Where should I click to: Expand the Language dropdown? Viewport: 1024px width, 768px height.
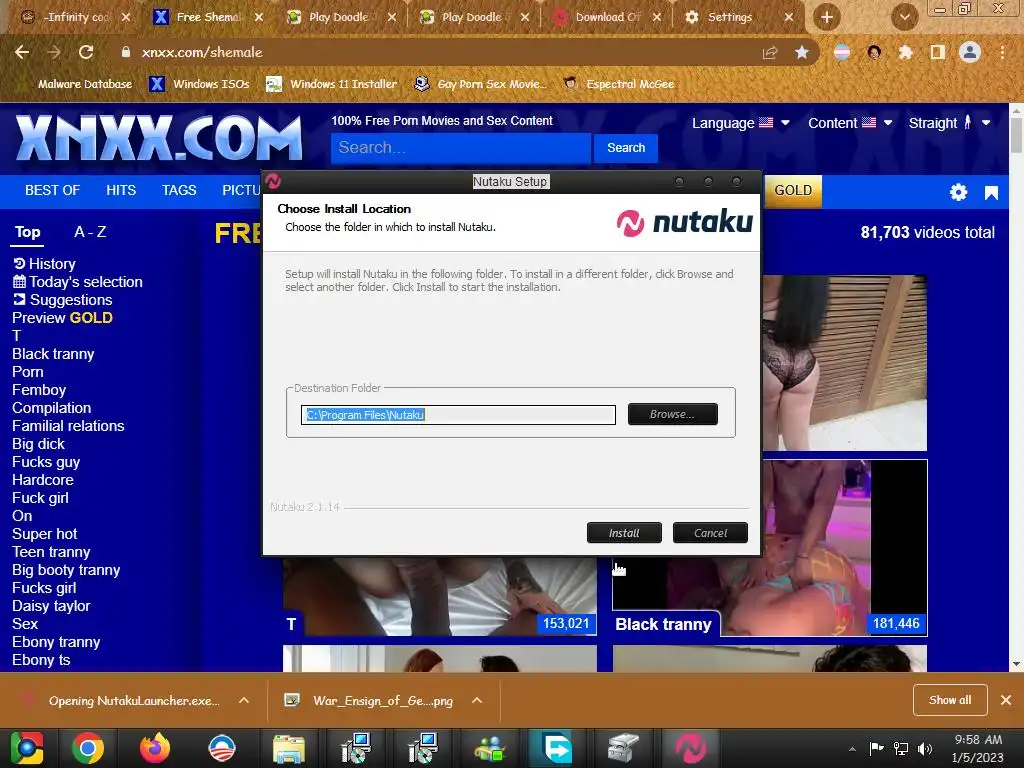741,123
